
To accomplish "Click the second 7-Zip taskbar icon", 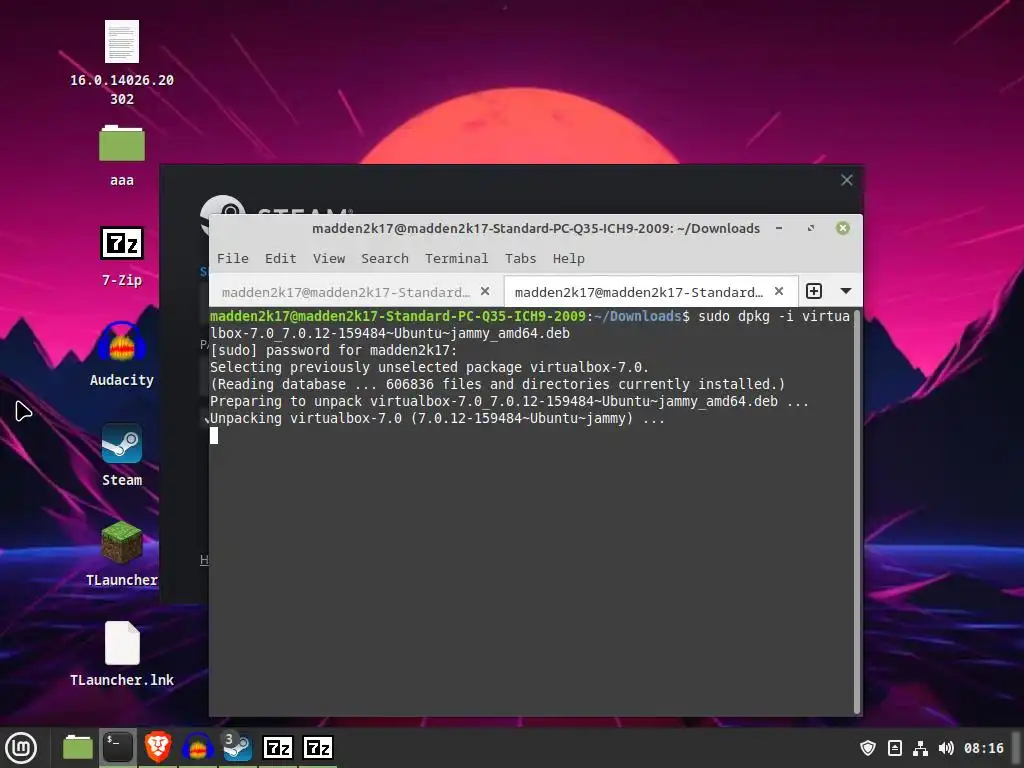I will coord(317,748).
